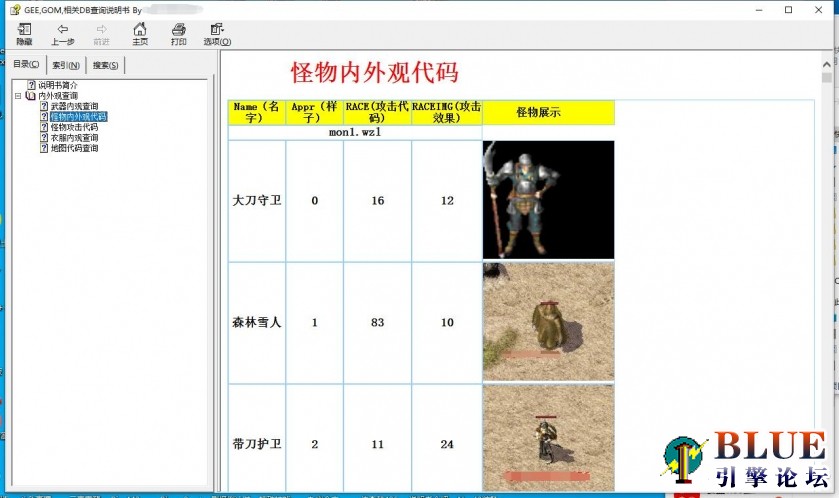The height and width of the screenshot is (498, 839).
Task: Click the help icon beside 衣服内观查询
Action: (x=44, y=137)
